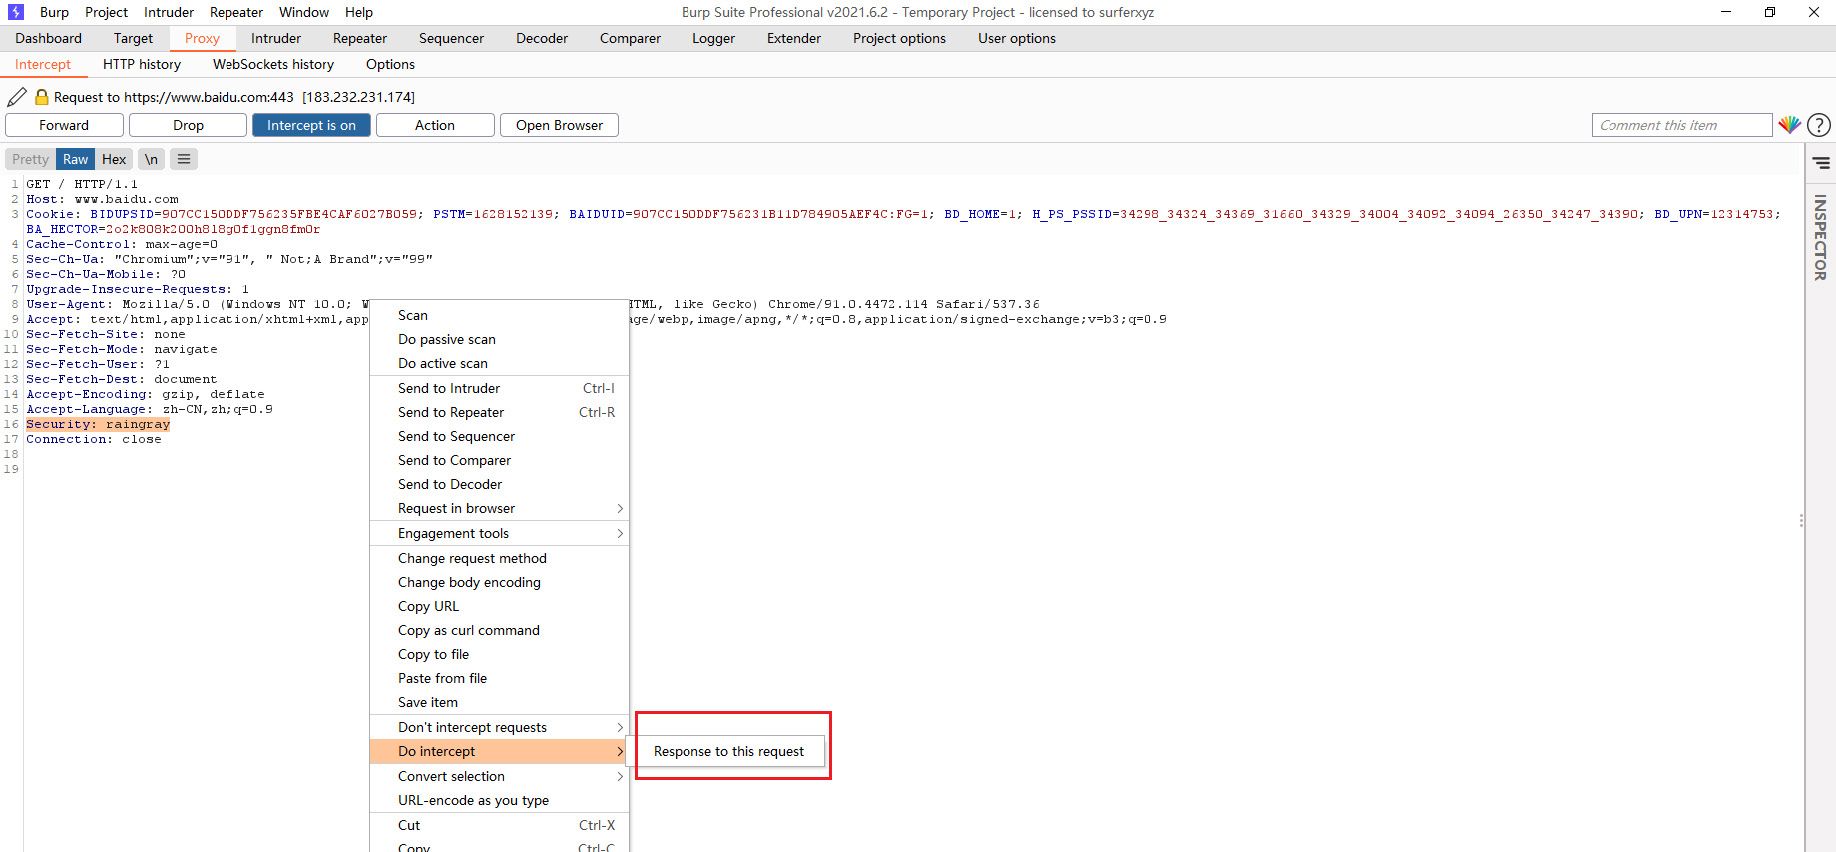Open the Project options tab

tap(899, 38)
